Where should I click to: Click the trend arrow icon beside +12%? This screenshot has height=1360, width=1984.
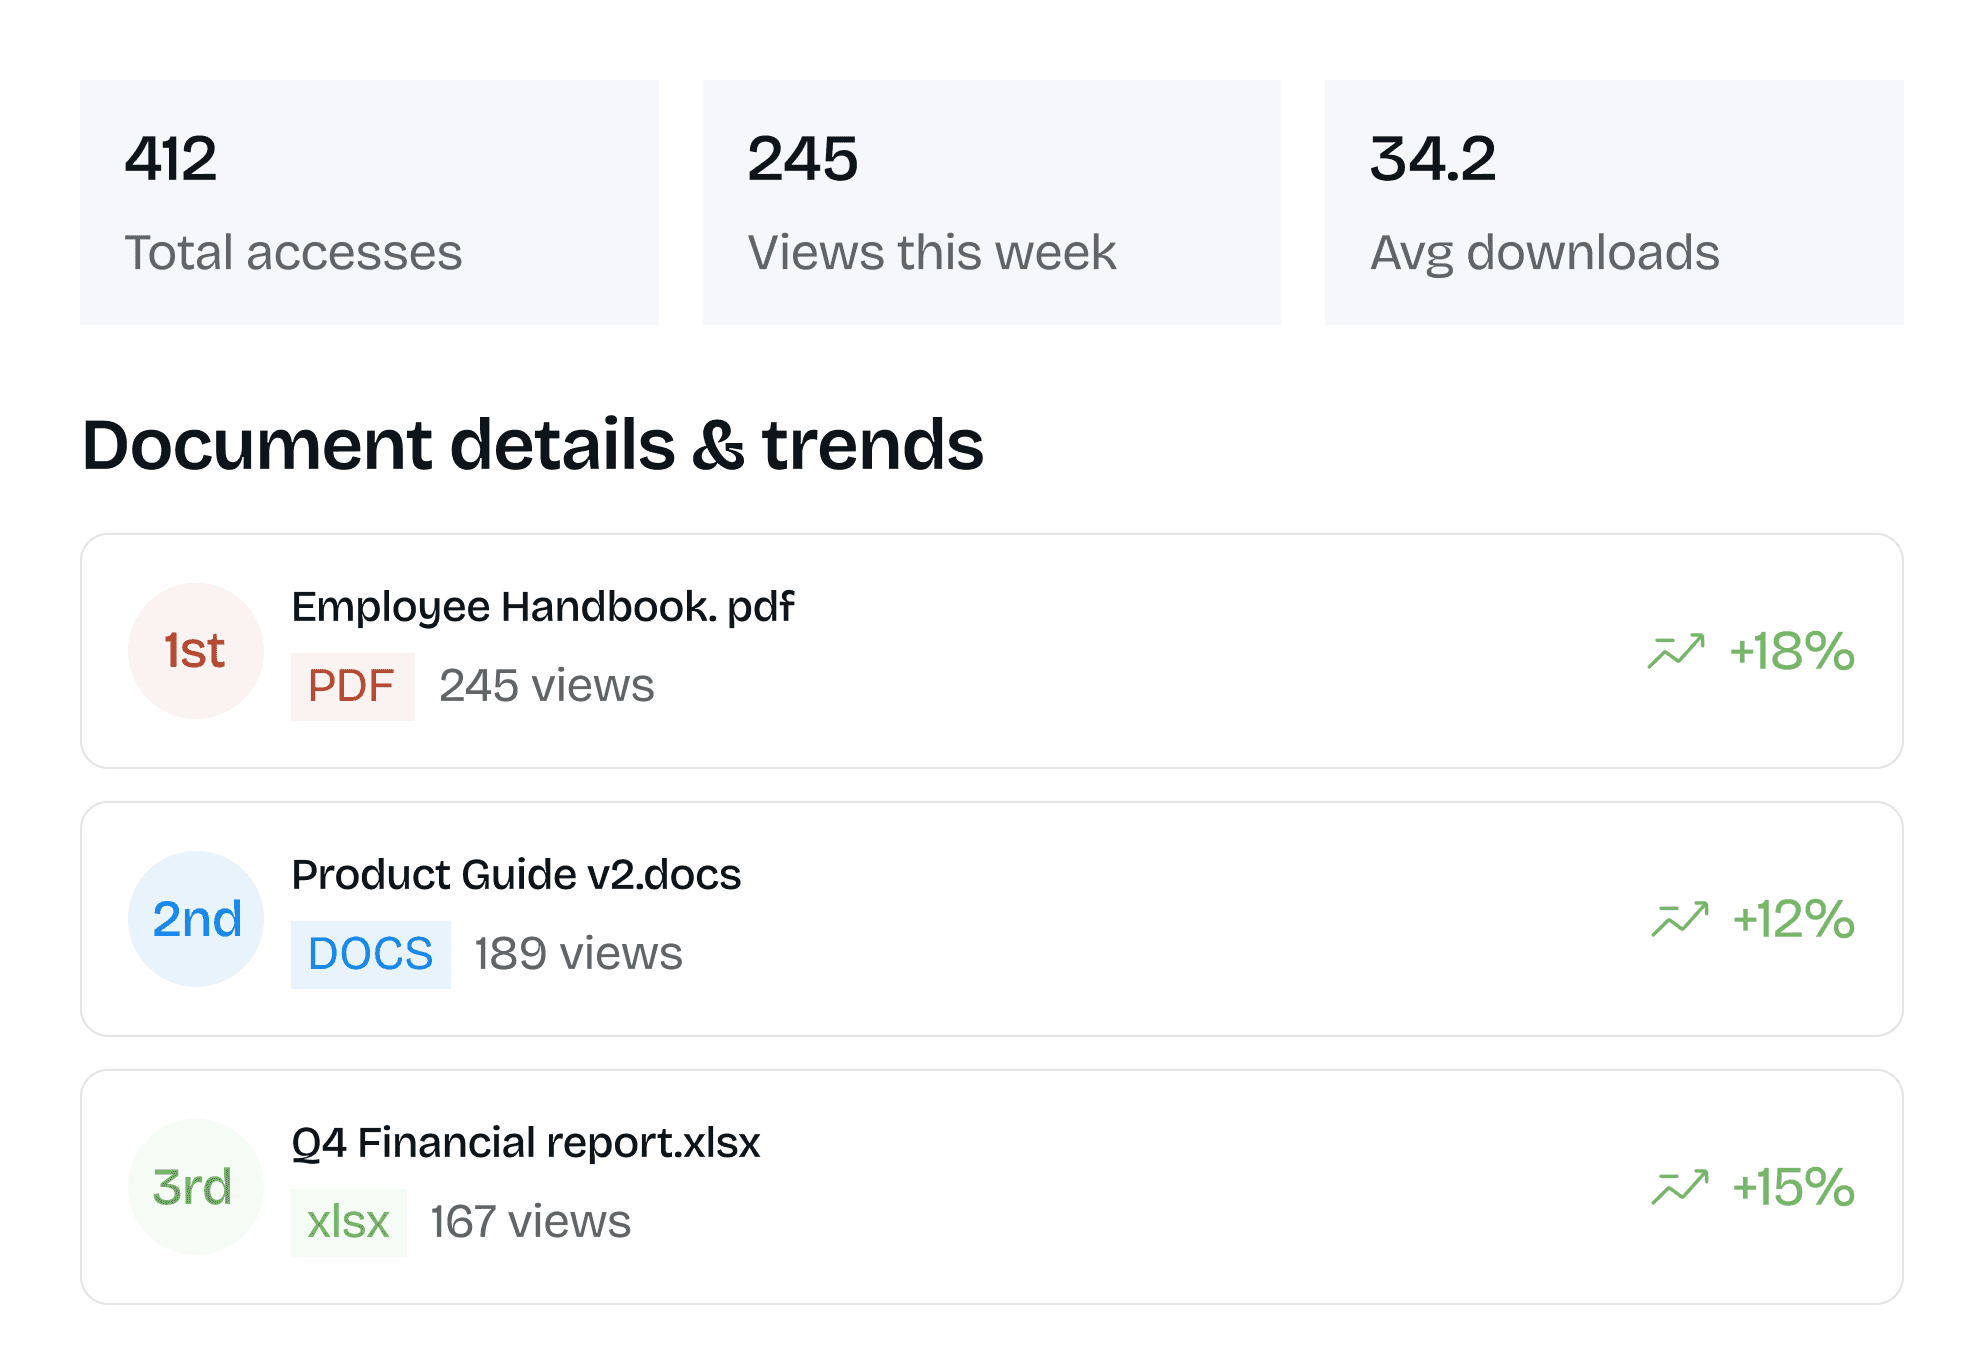tap(1680, 919)
